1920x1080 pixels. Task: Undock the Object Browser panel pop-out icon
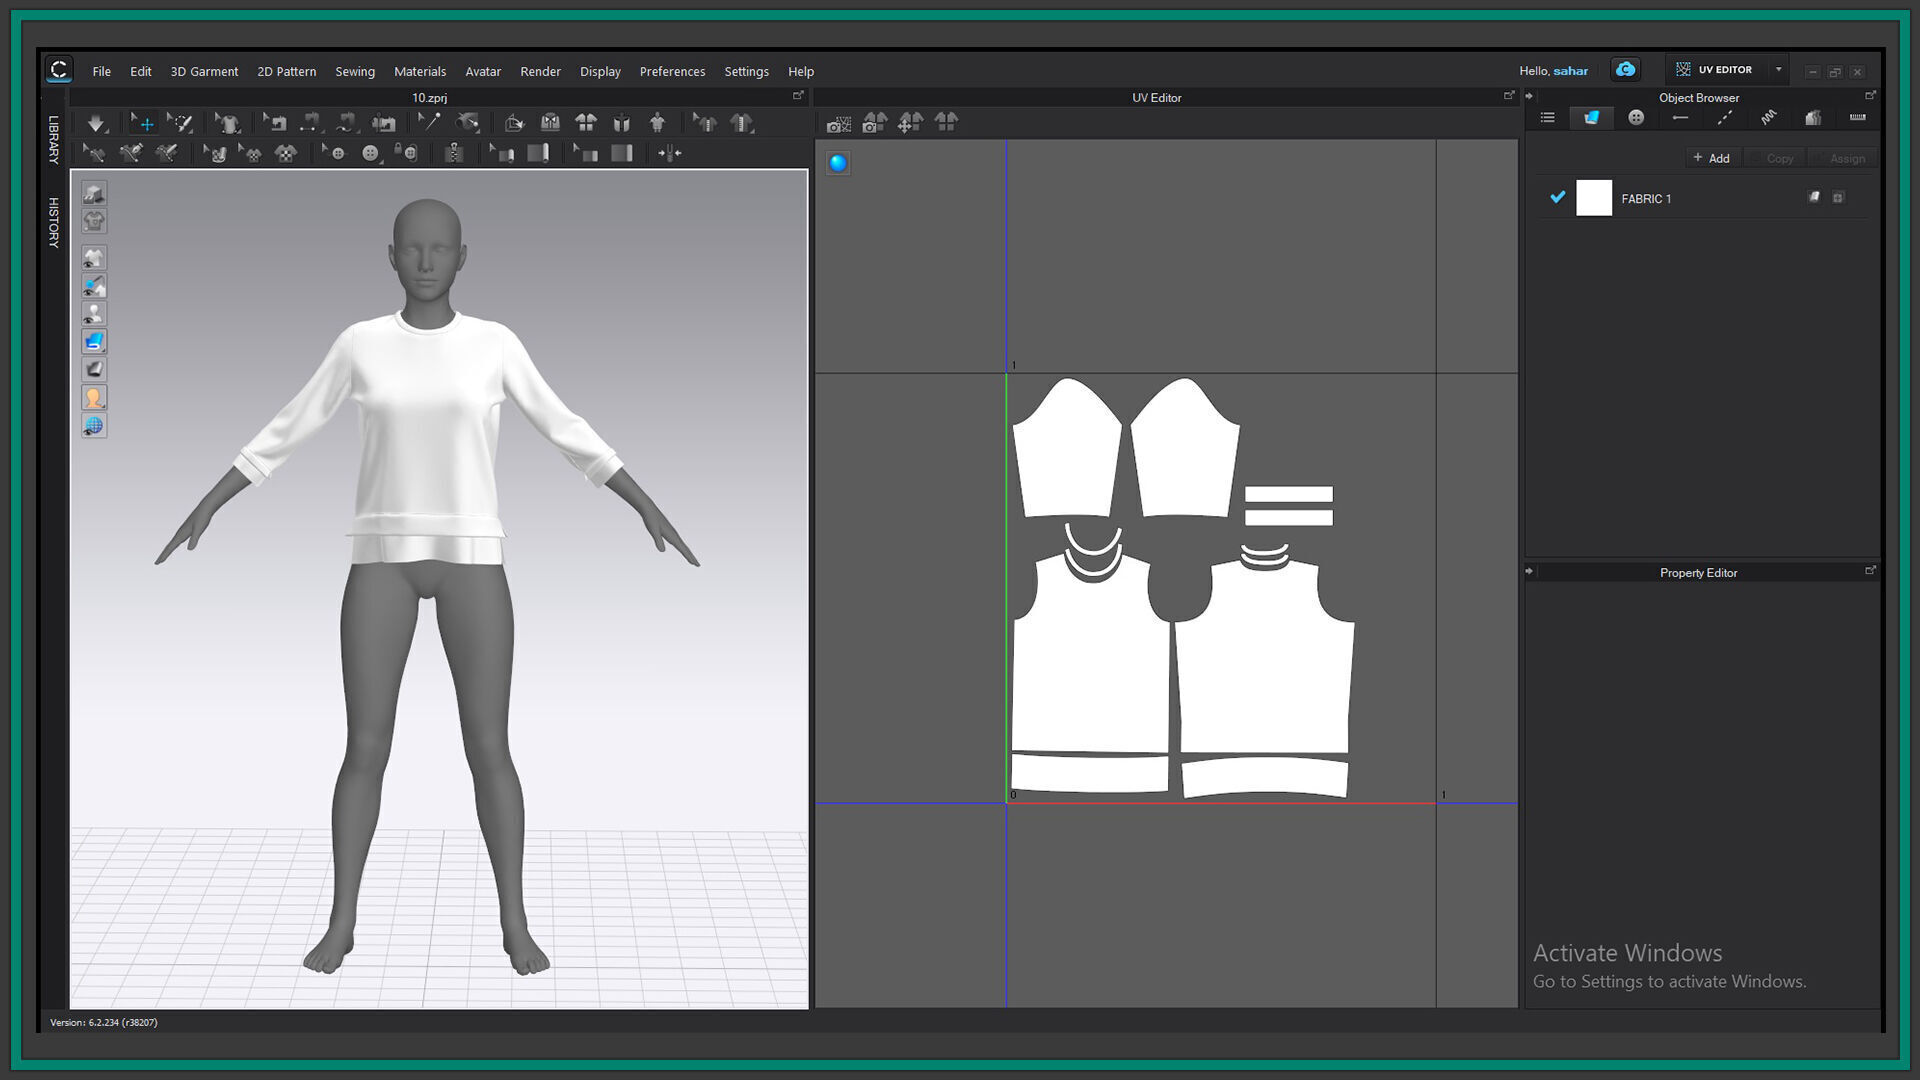coord(1870,96)
